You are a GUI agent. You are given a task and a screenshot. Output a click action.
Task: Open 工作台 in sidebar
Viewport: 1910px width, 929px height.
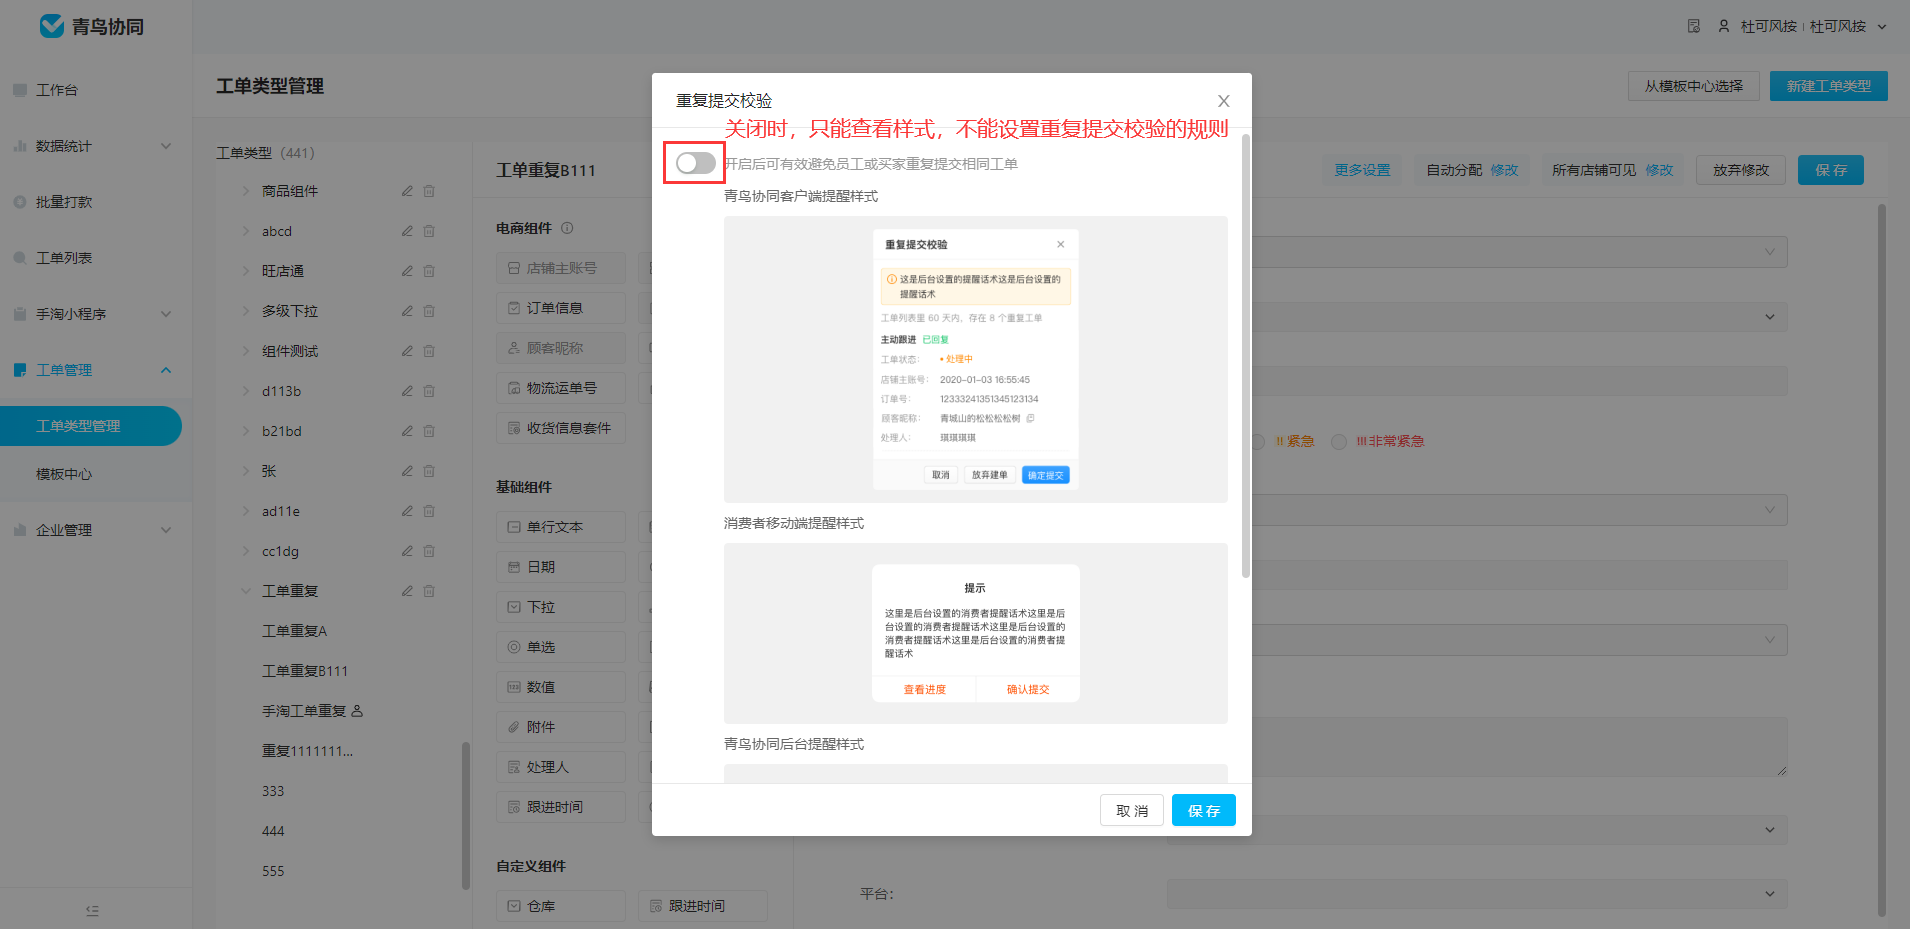coord(57,90)
